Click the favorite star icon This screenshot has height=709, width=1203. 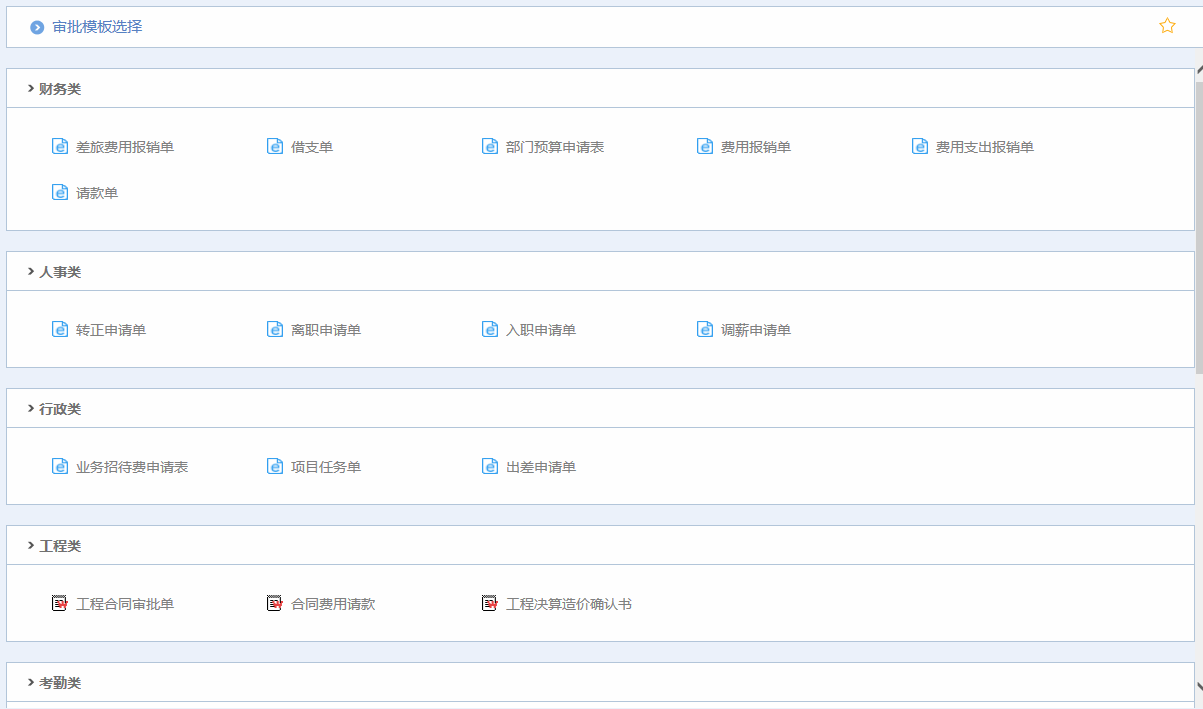[1167, 26]
